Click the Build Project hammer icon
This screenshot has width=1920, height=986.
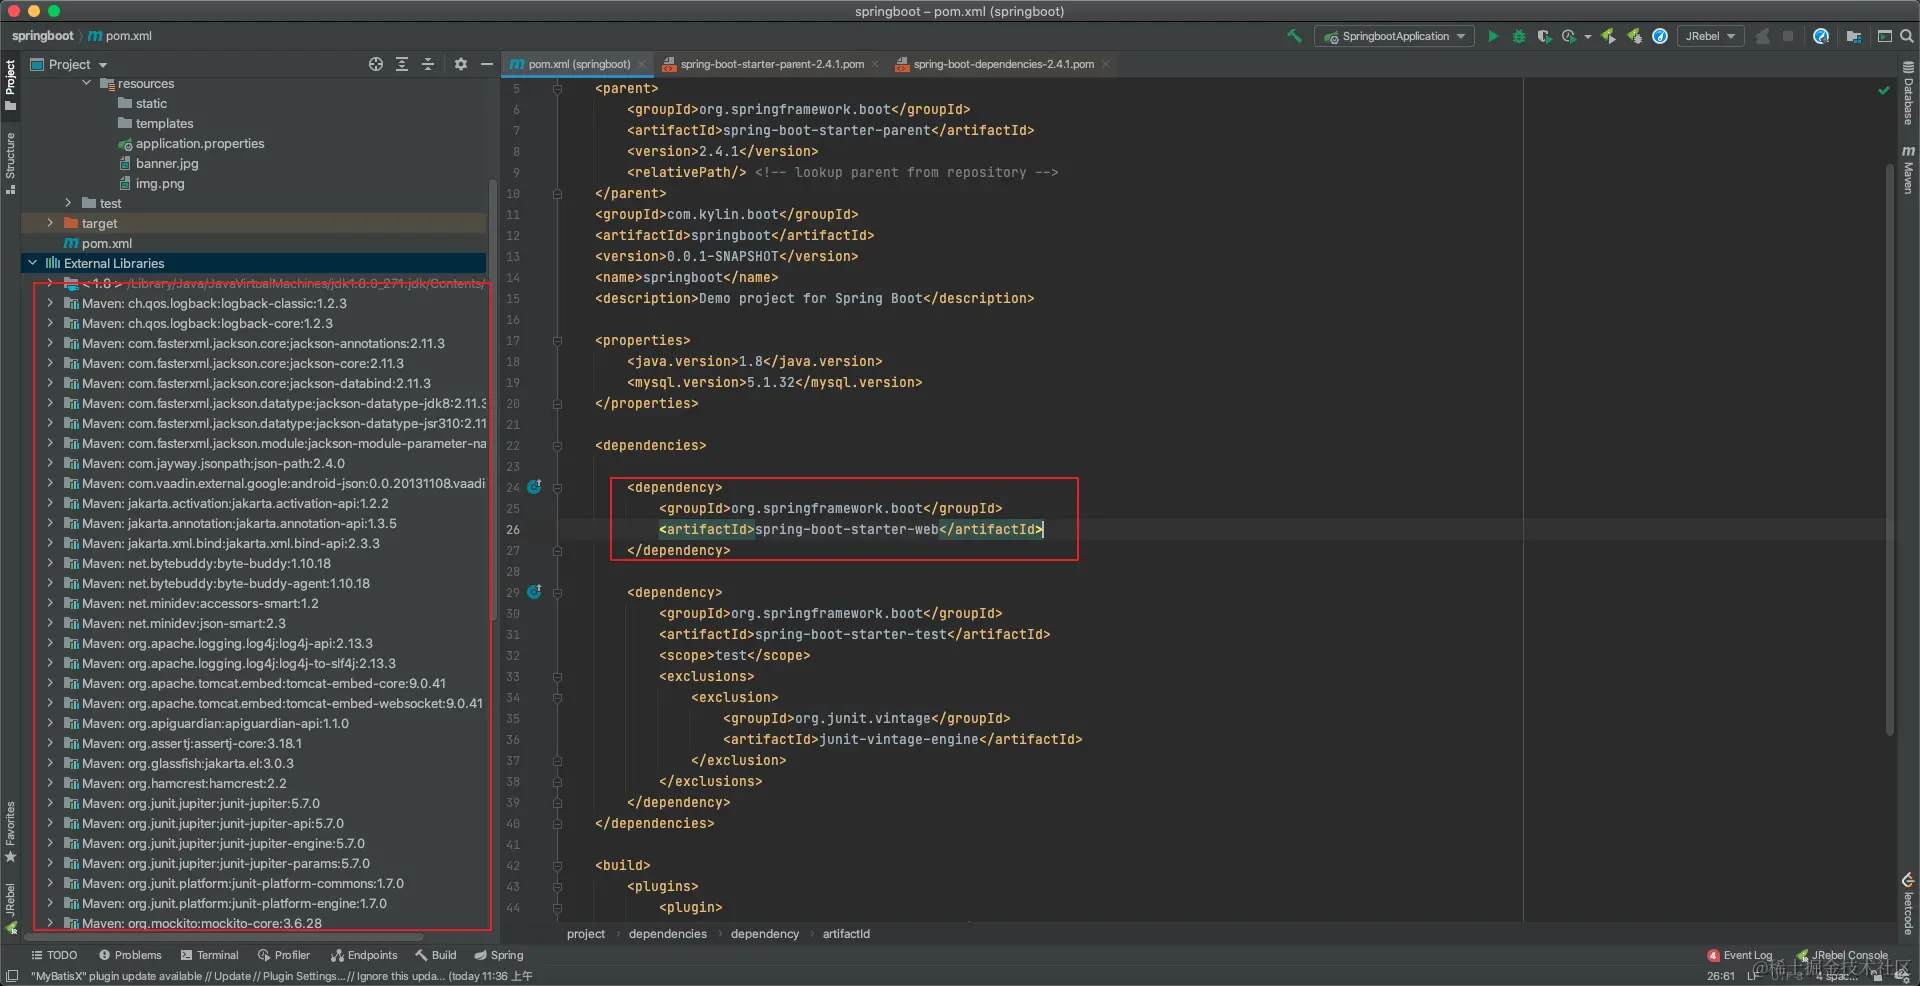(1294, 36)
